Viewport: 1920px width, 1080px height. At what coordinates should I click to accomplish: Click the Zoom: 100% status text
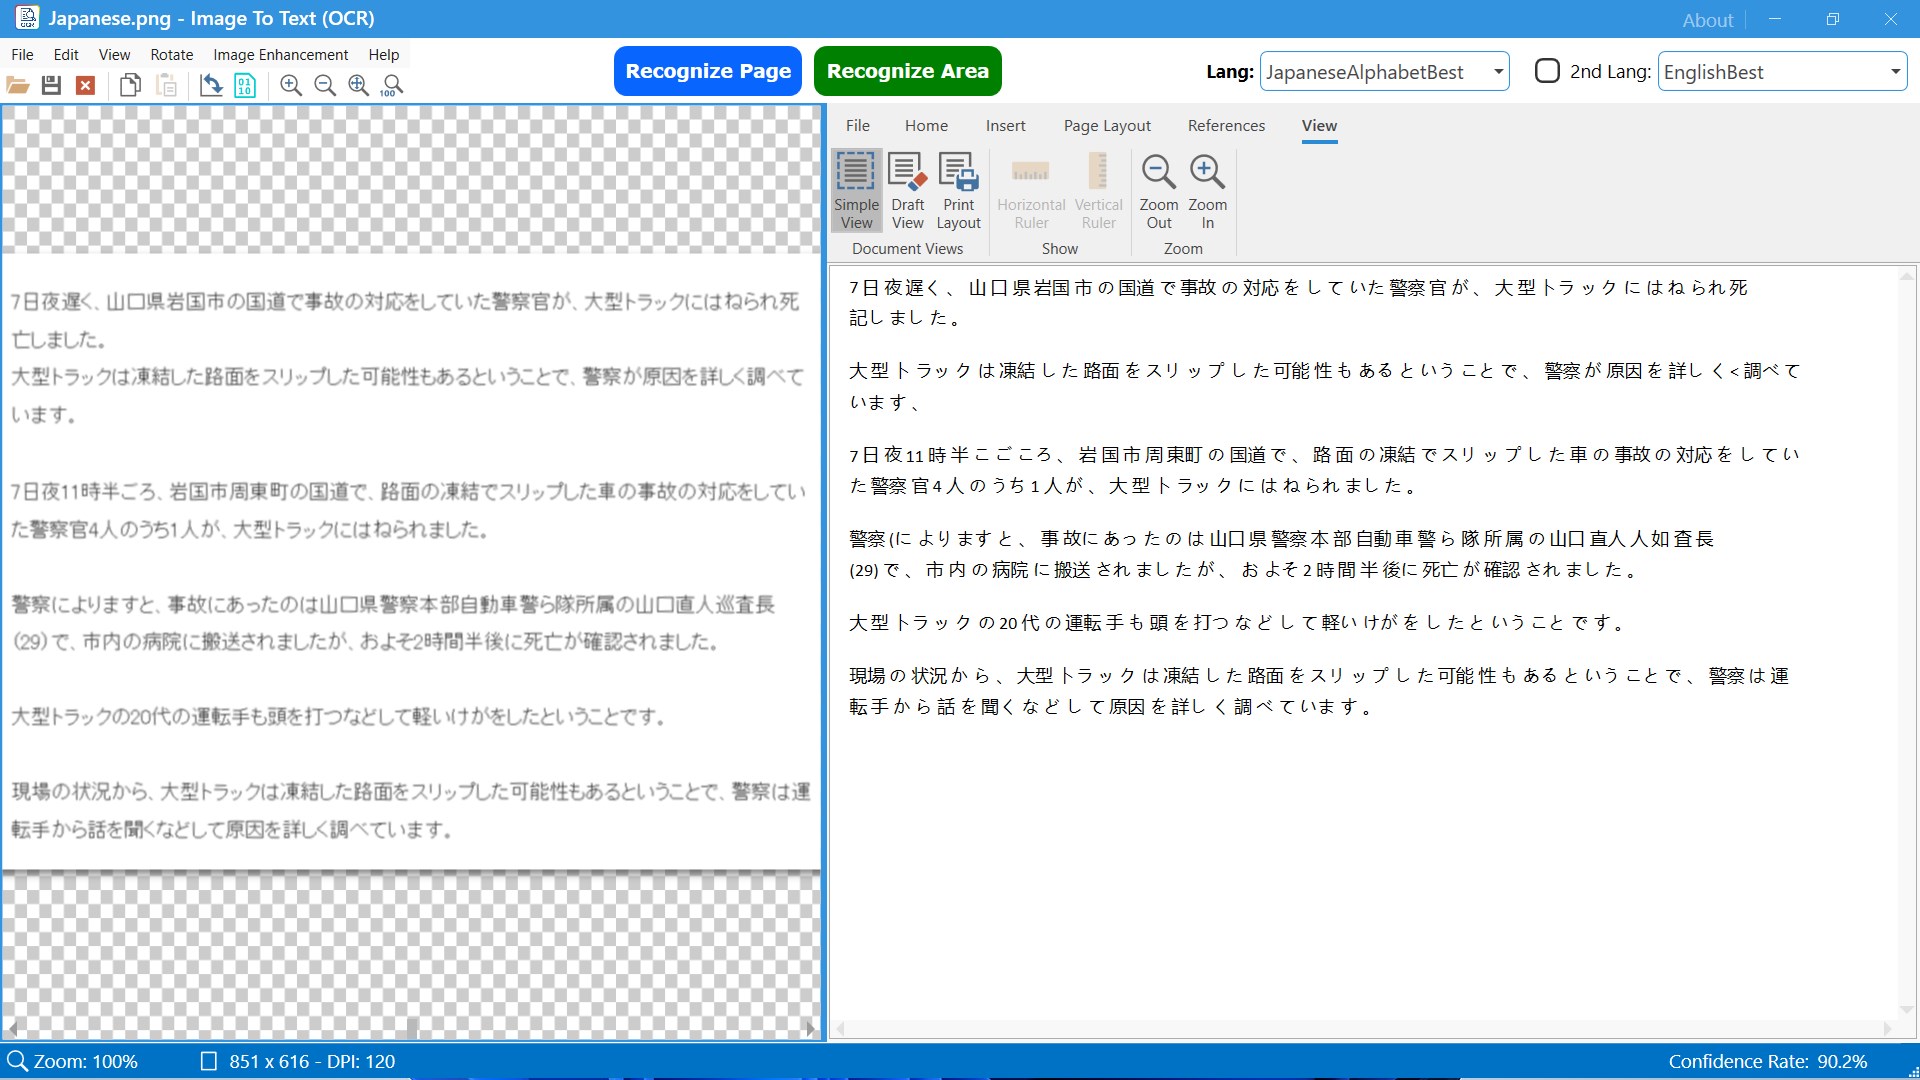(x=86, y=1061)
